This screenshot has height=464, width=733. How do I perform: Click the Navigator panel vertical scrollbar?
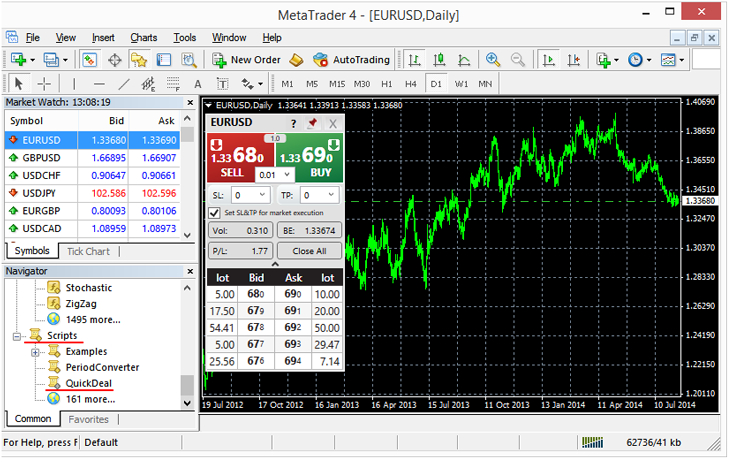(187, 346)
